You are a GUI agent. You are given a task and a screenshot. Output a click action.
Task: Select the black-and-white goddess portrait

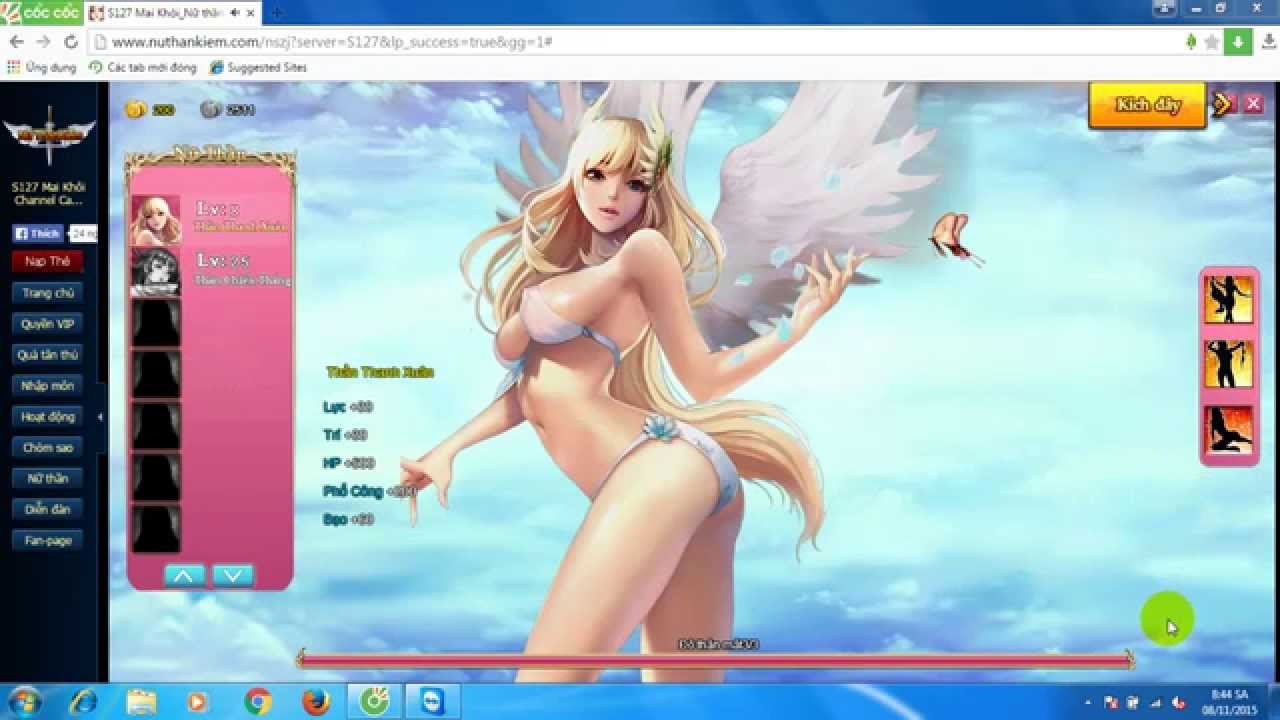[x=156, y=272]
